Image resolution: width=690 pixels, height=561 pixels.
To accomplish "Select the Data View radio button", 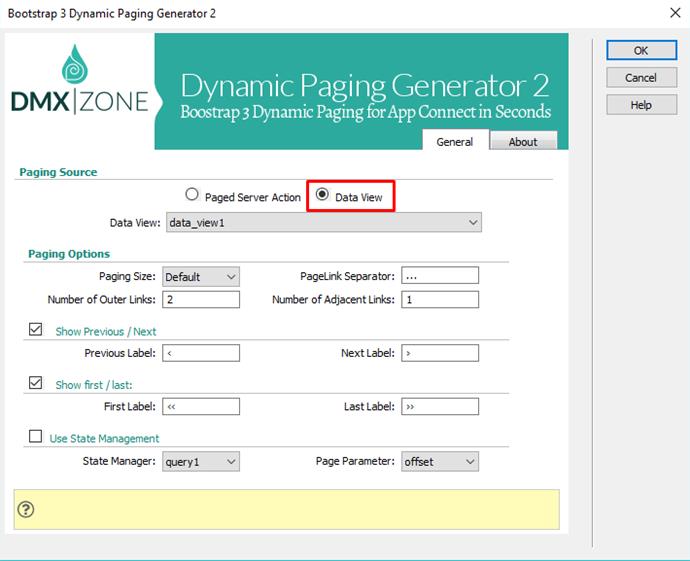I will (x=322, y=194).
